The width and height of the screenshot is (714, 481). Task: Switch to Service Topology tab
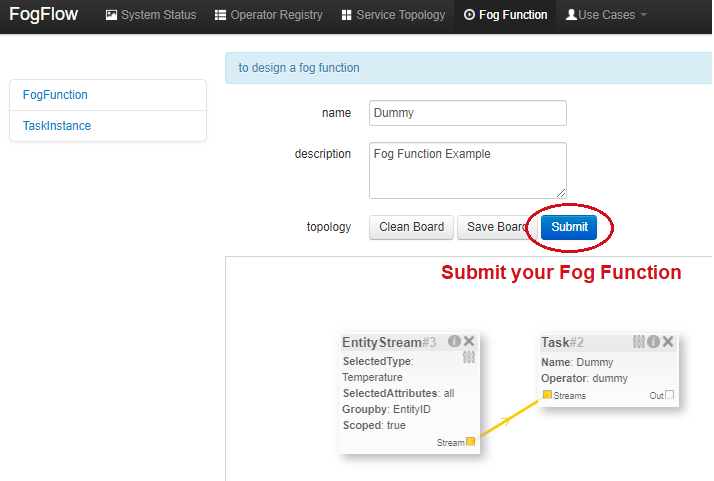[393, 15]
